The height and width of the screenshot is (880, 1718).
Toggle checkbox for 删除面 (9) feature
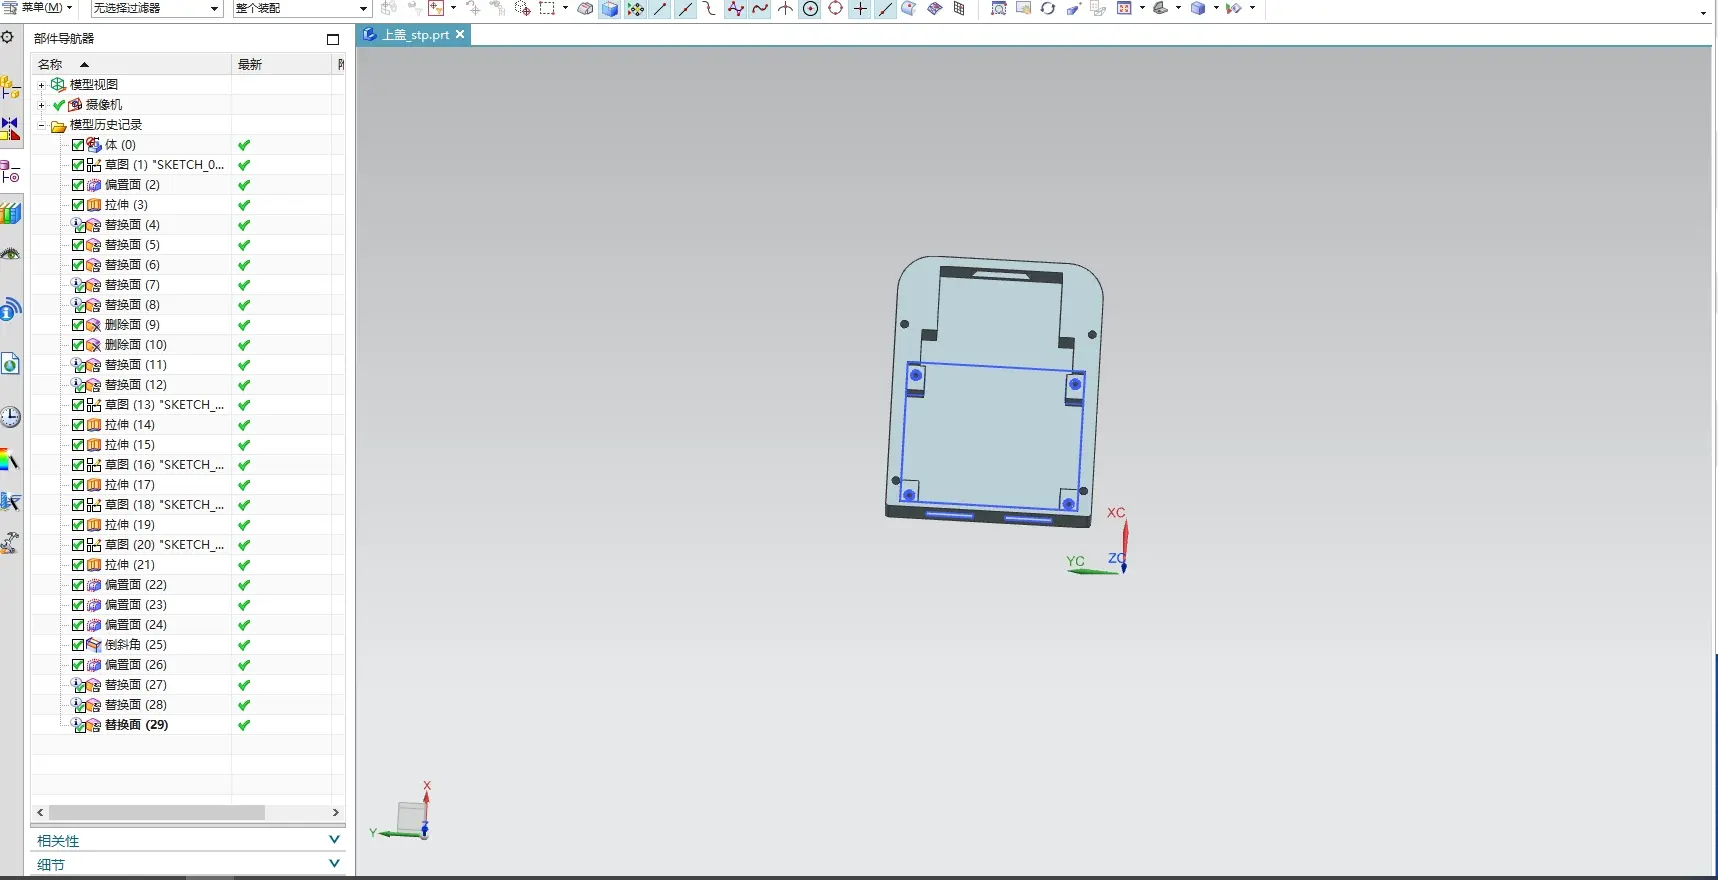coord(78,325)
